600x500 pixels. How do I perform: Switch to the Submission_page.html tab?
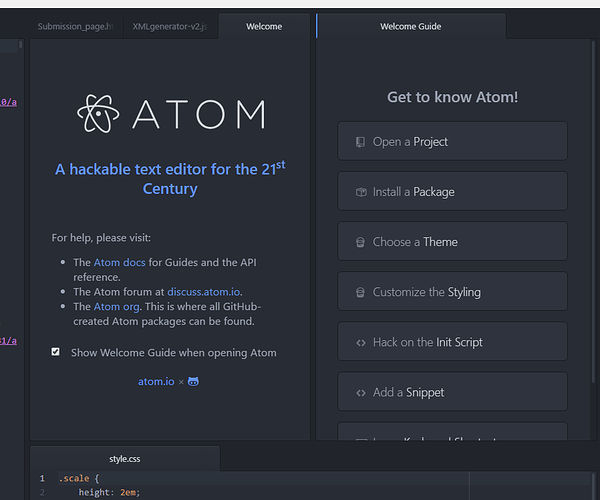[76, 26]
